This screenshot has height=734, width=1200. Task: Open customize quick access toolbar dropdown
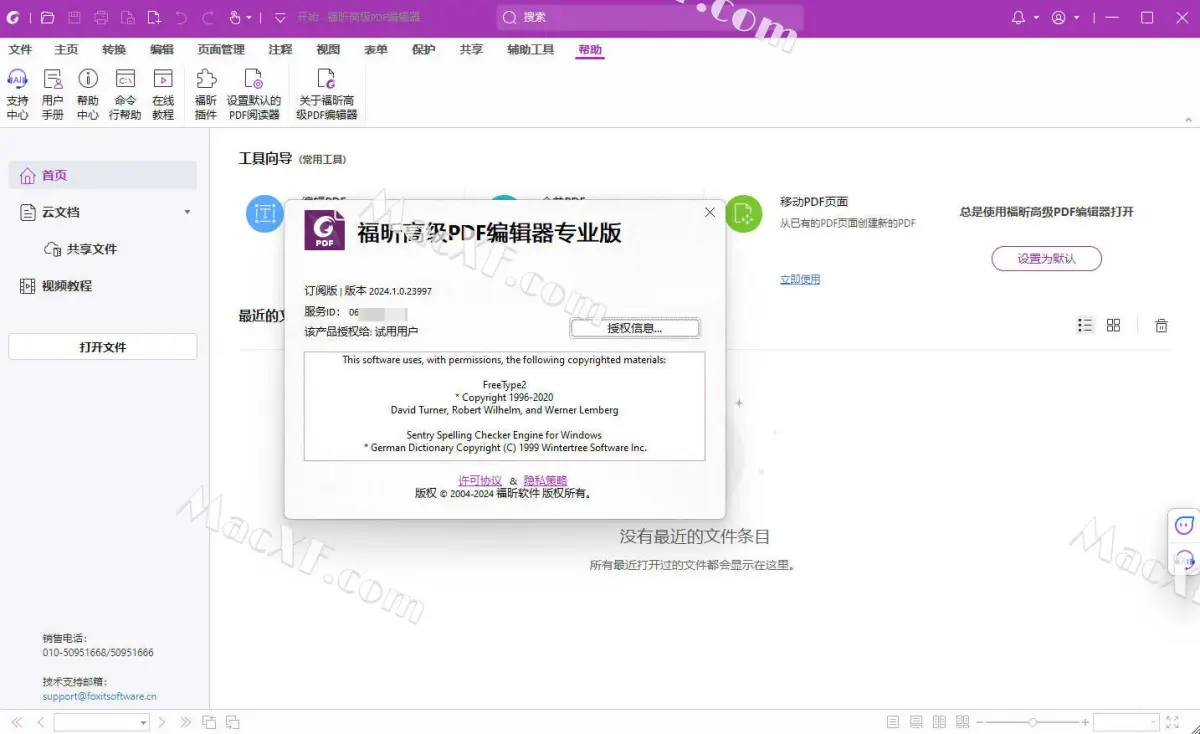(280, 18)
